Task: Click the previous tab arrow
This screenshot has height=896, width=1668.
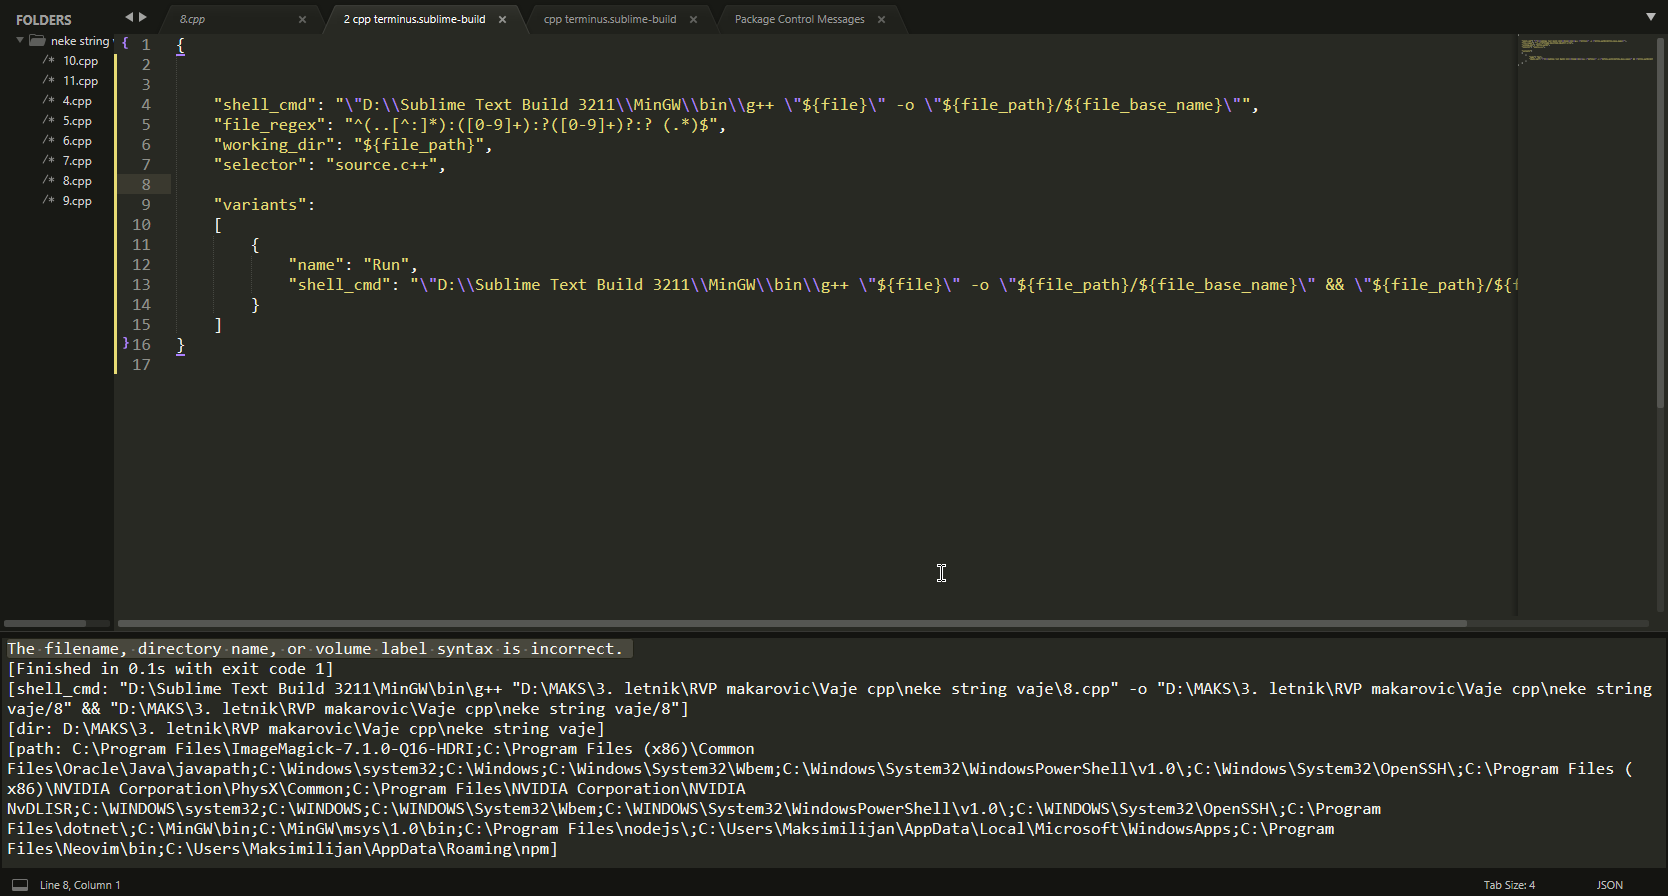Action: (128, 17)
